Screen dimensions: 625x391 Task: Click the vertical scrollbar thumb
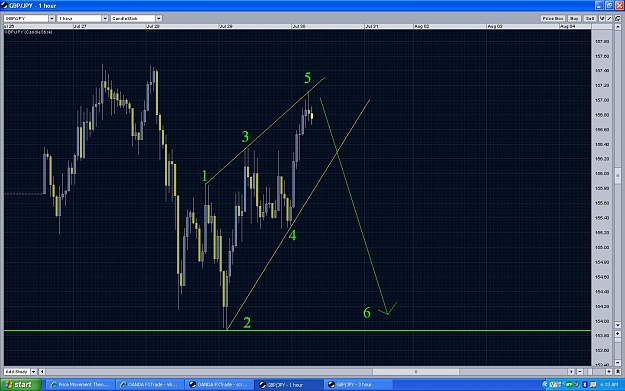(x=618, y=175)
